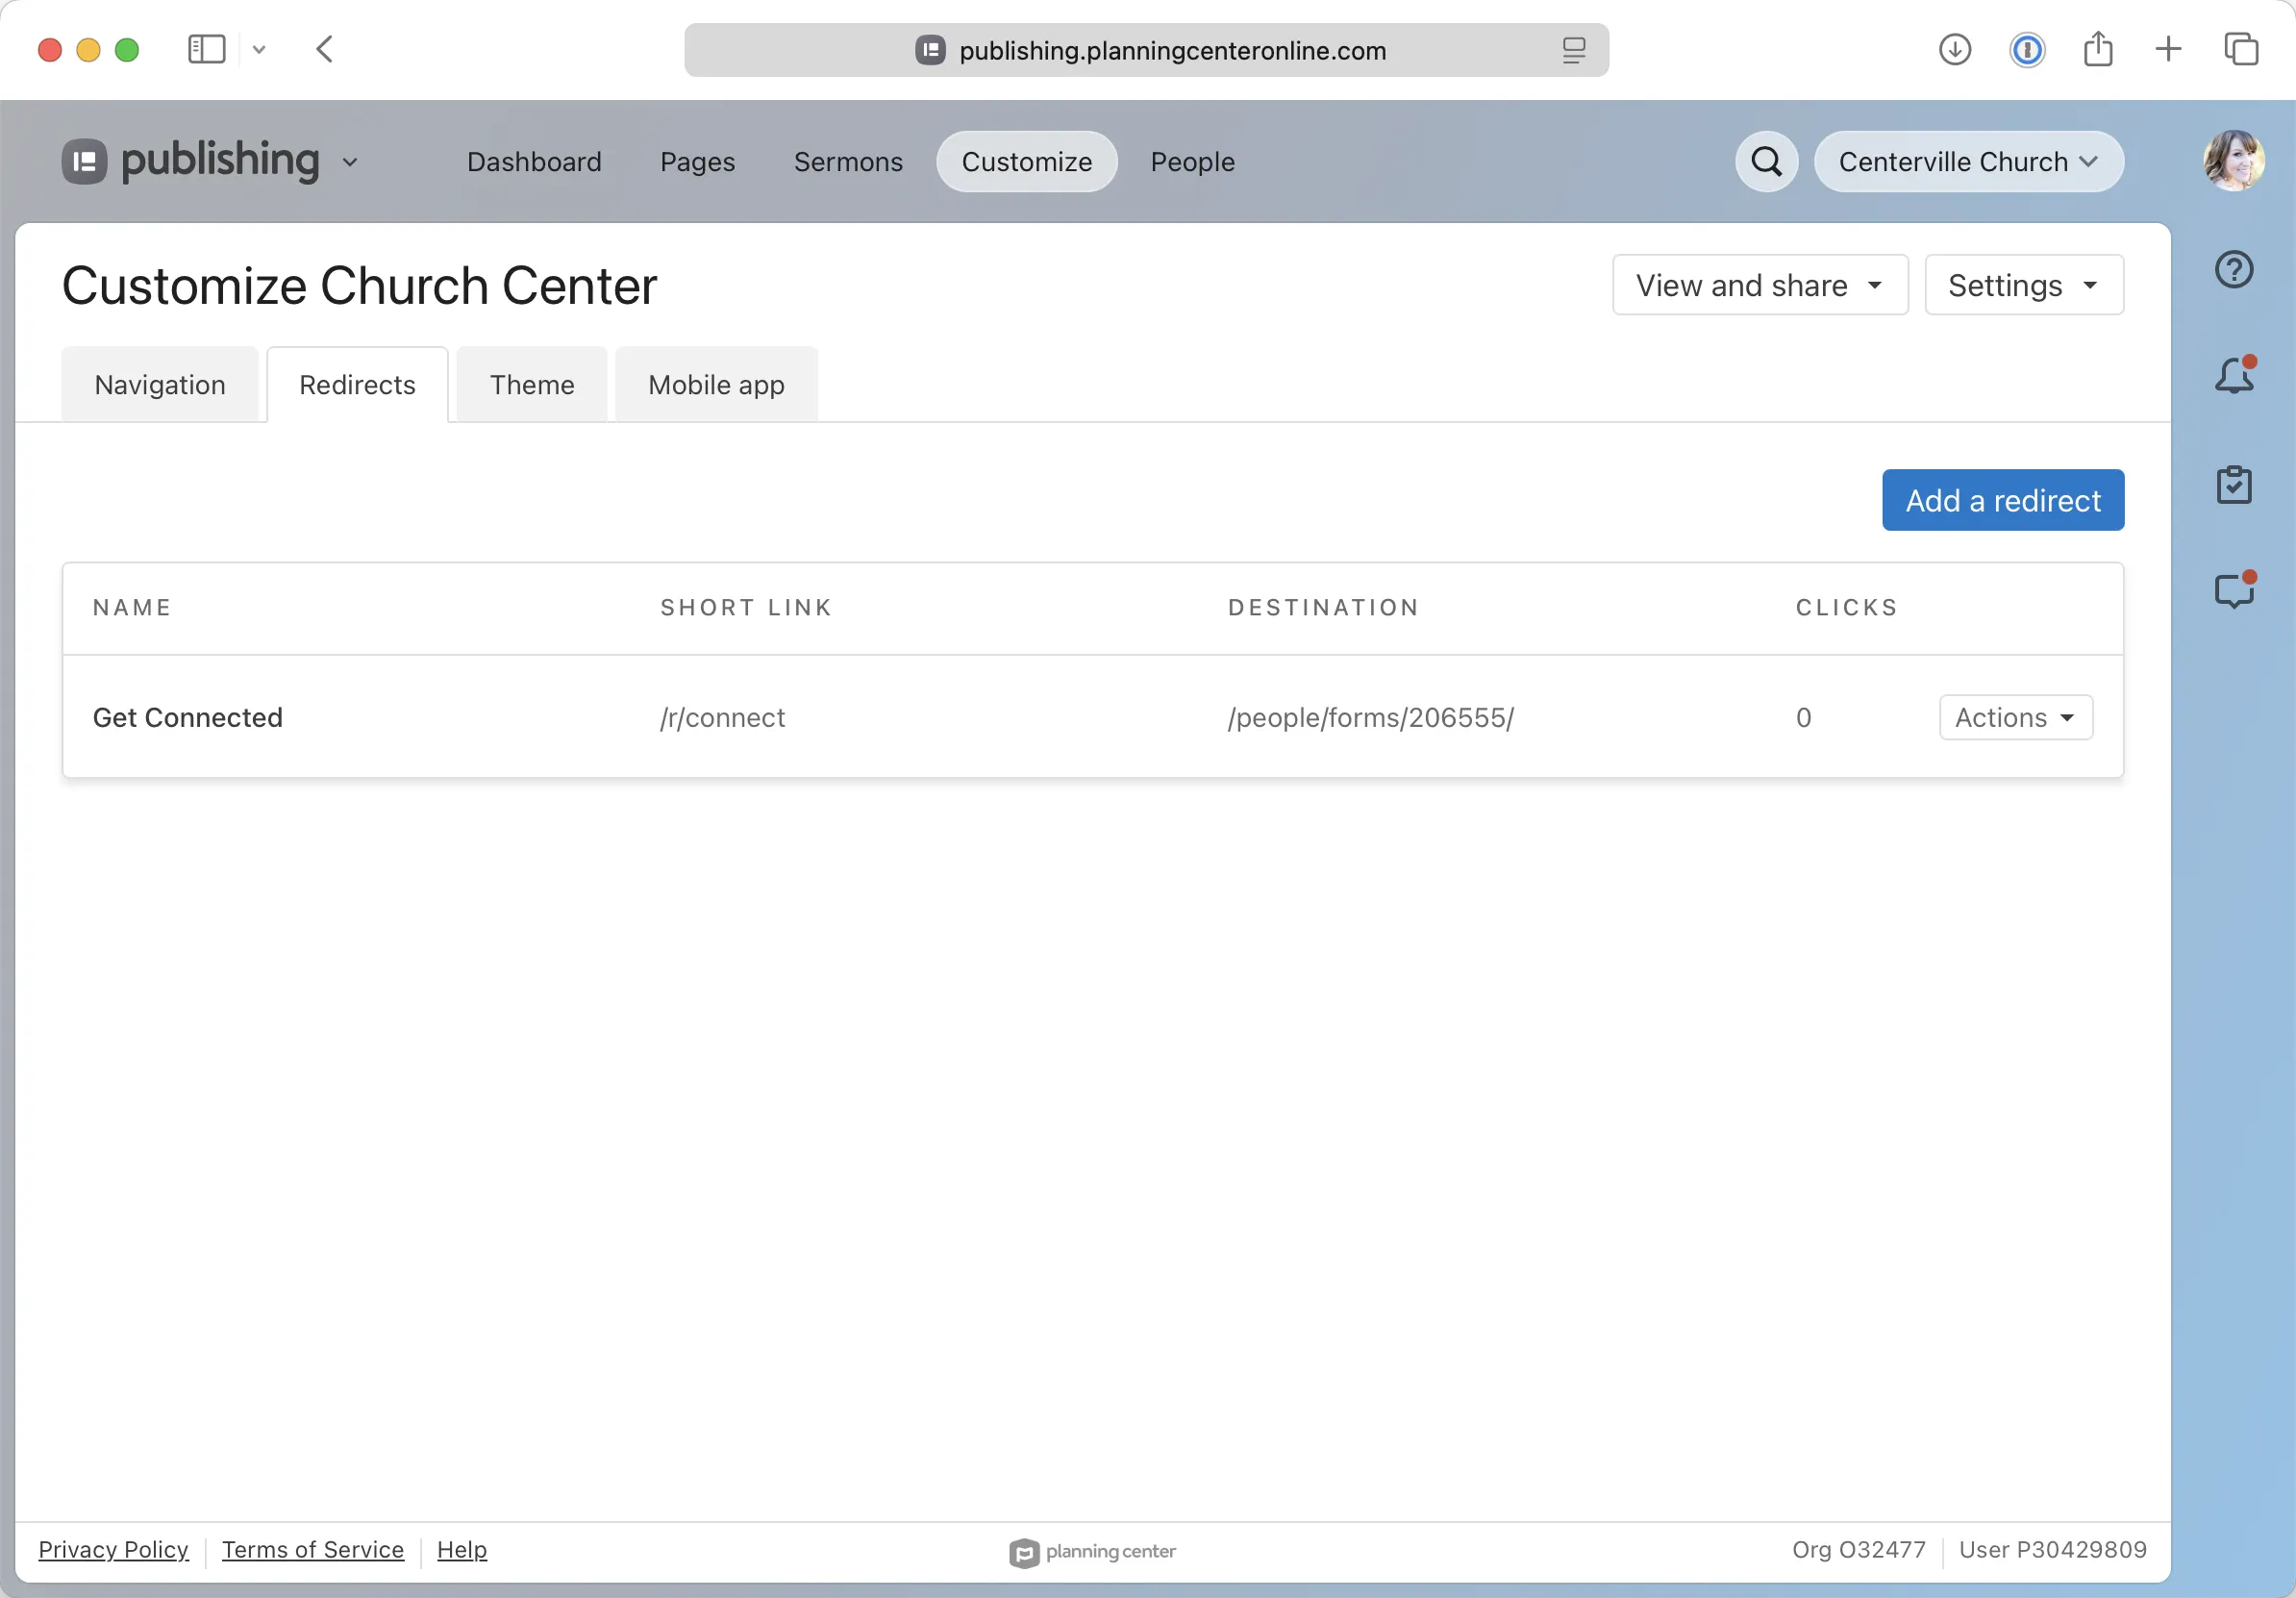The image size is (2296, 1598).
Task: Open the Terms of Service link
Action: coord(312,1550)
